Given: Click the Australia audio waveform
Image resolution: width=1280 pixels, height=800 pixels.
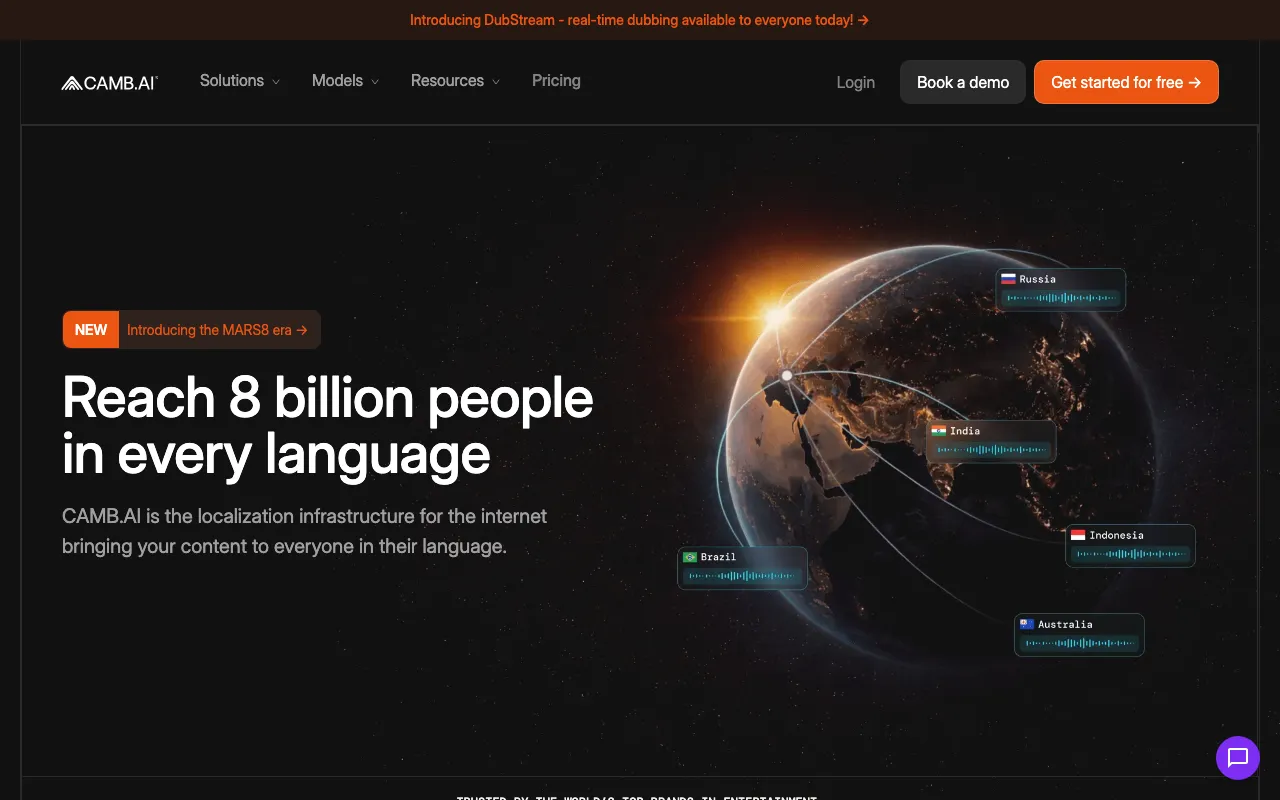Looking at the screenshot, I should click(1080, 643).
